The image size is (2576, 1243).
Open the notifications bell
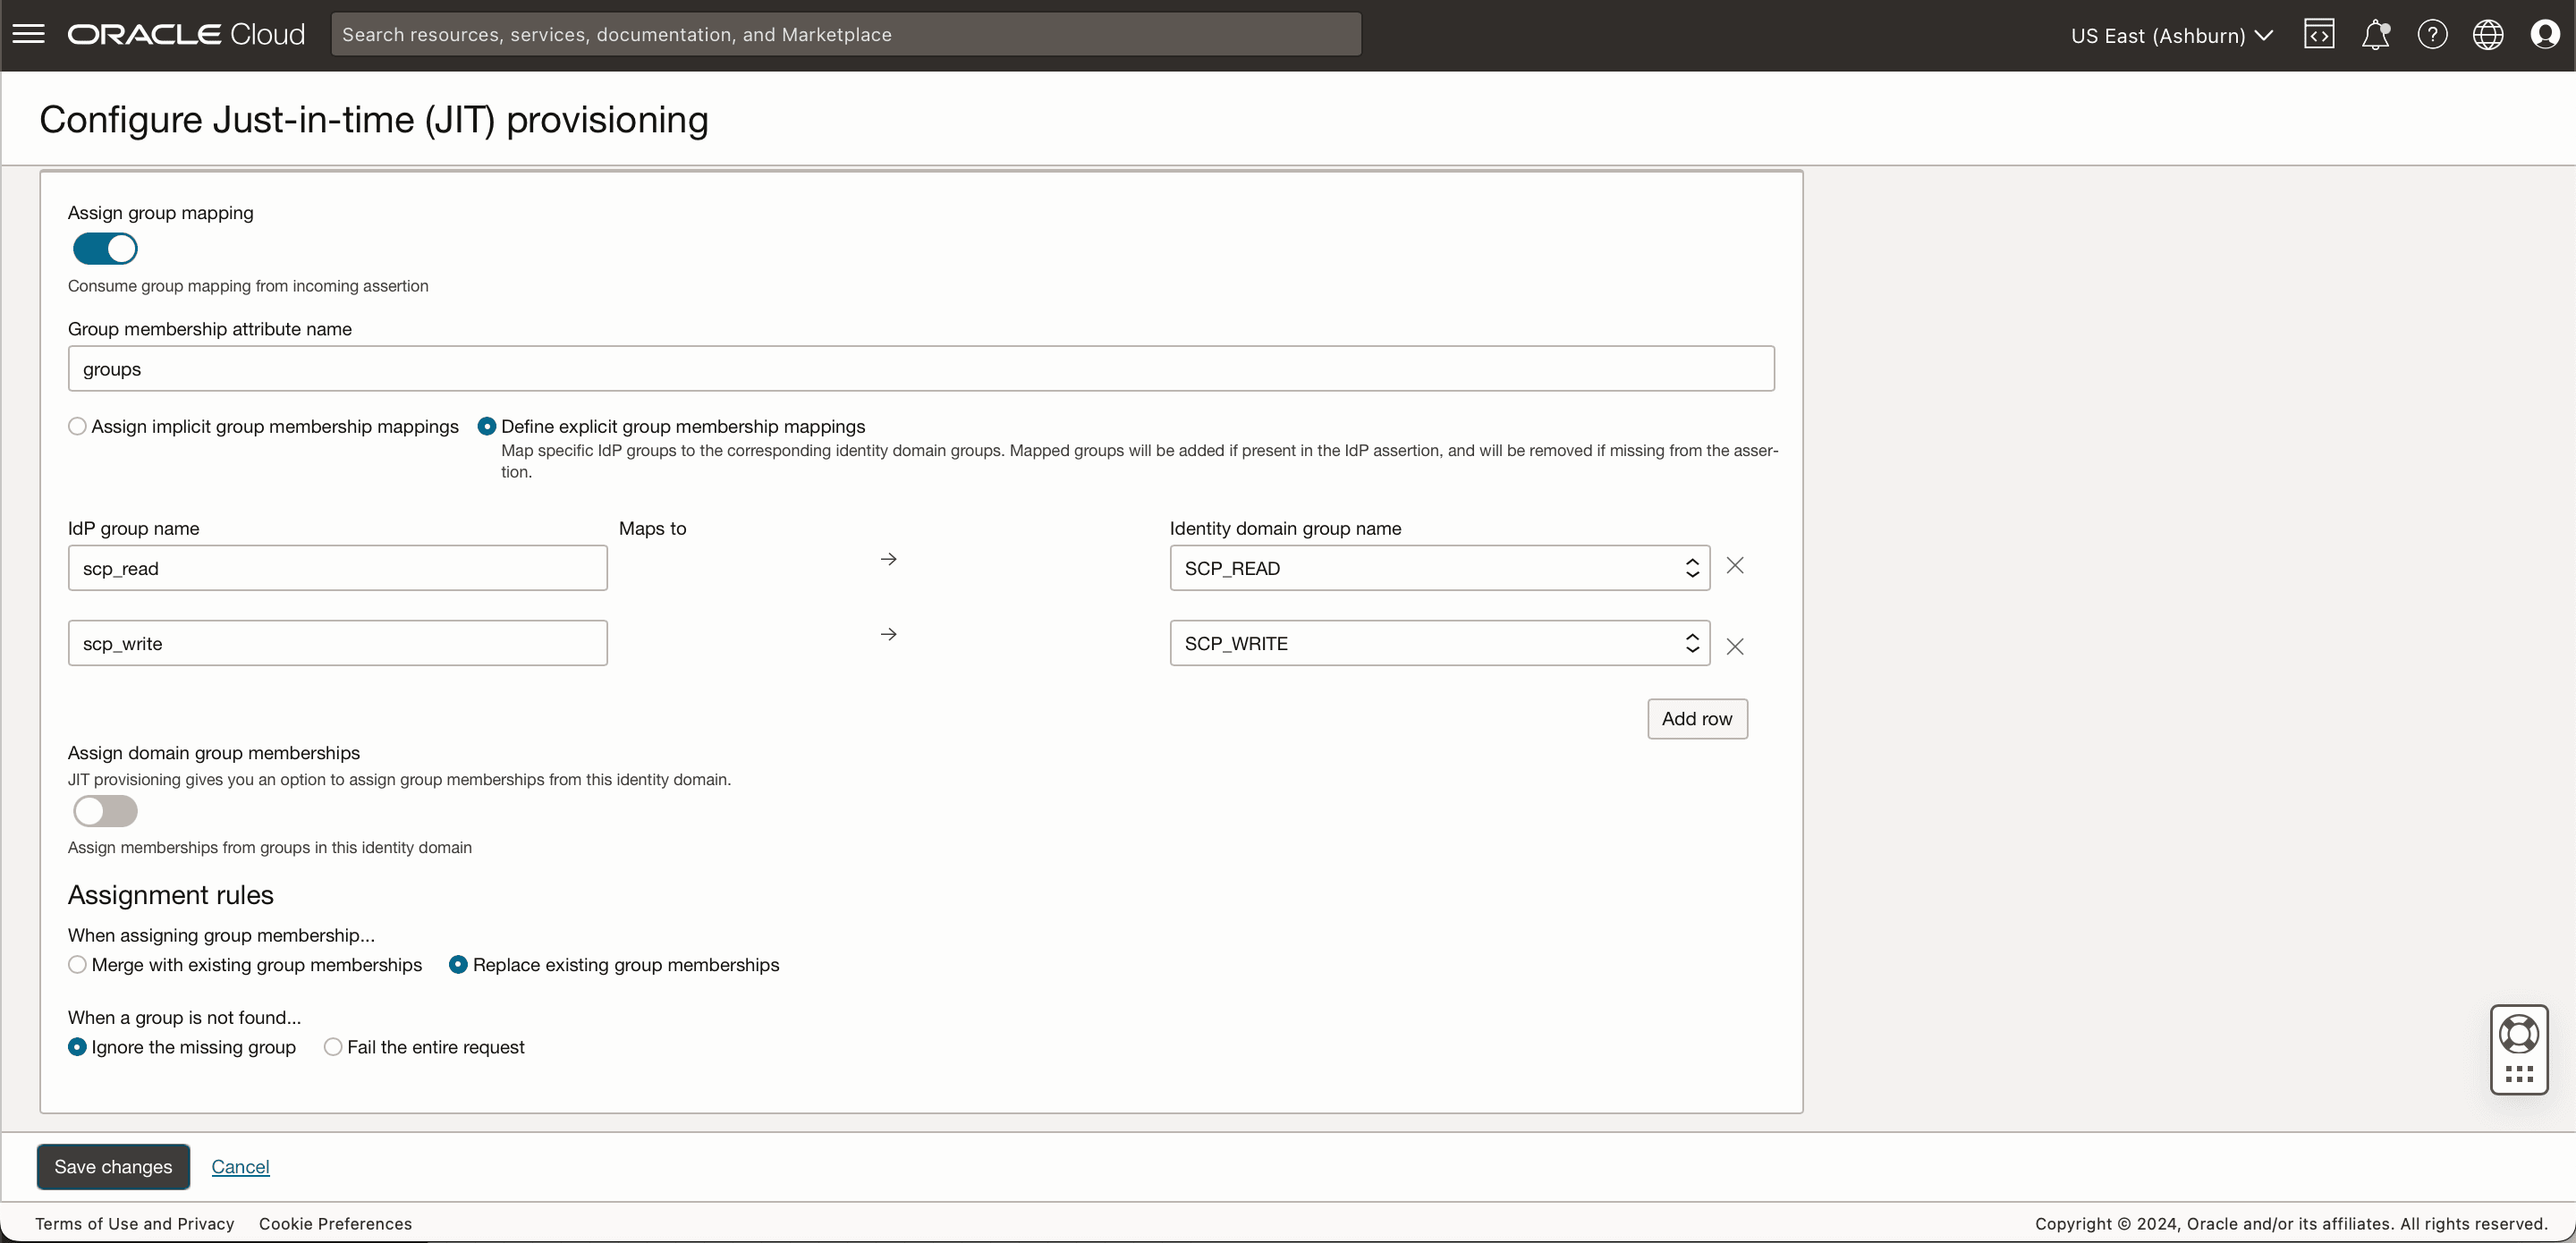pyautogui.click(x=2376, y=33)
